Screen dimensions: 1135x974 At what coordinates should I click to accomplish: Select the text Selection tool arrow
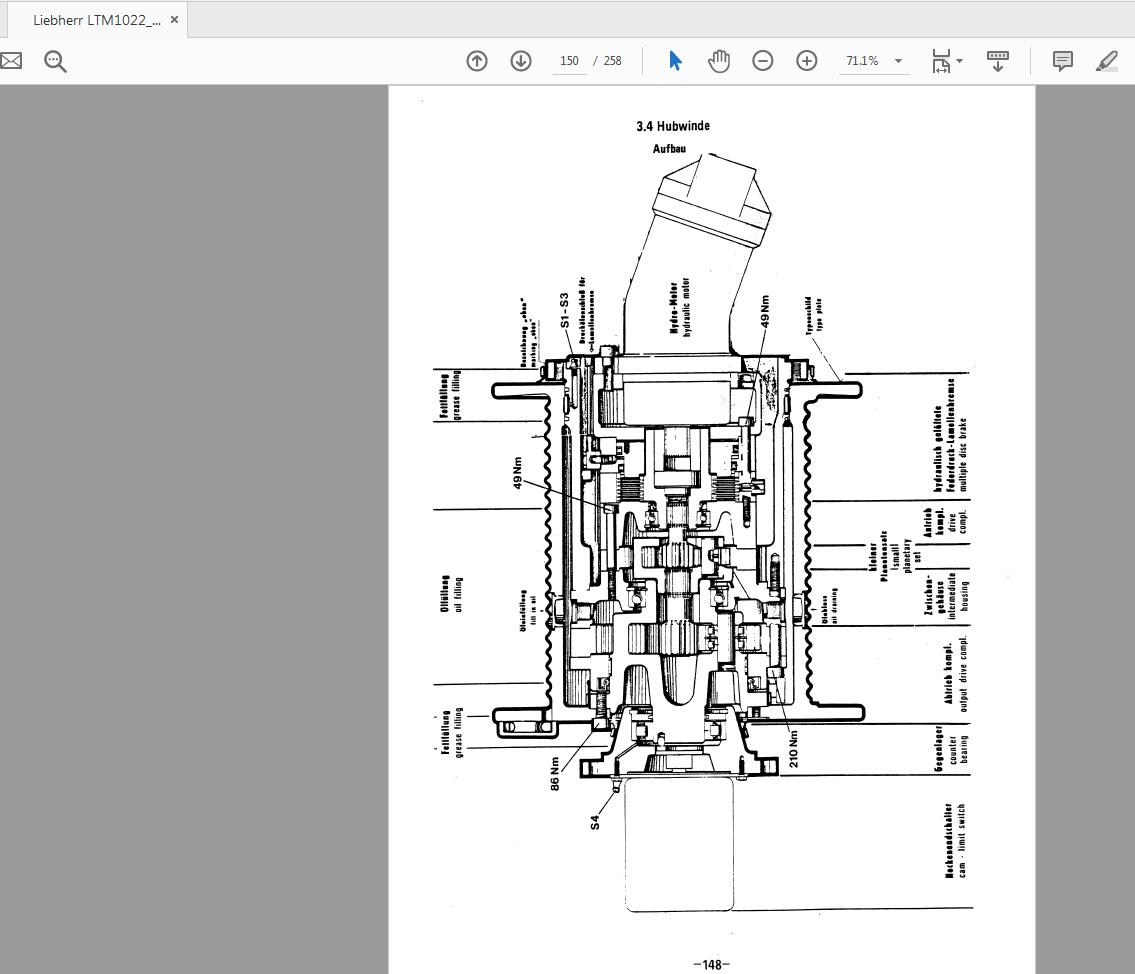tap(675, 61)
